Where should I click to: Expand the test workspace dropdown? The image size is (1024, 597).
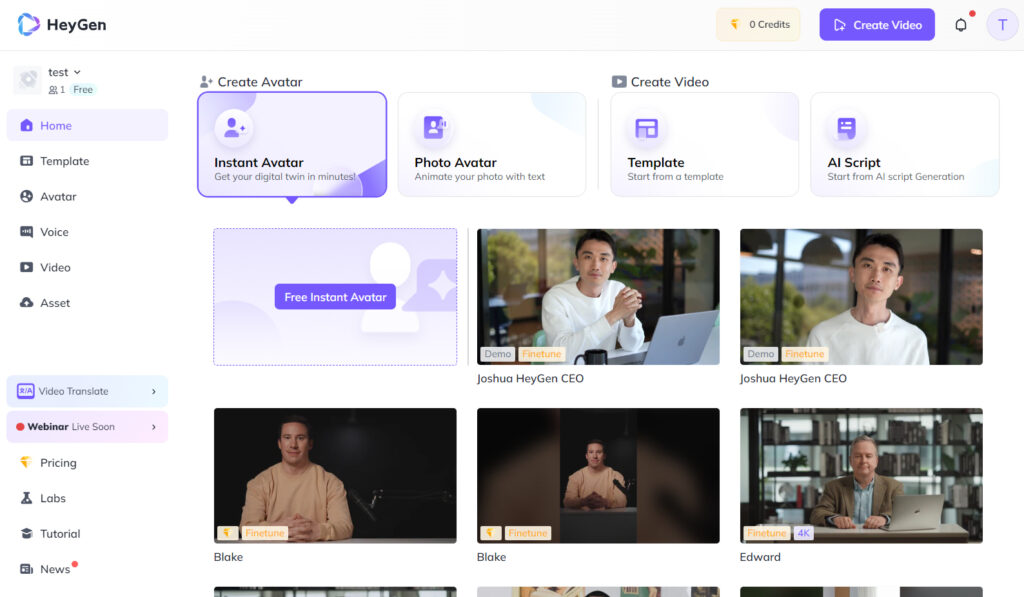77,72
